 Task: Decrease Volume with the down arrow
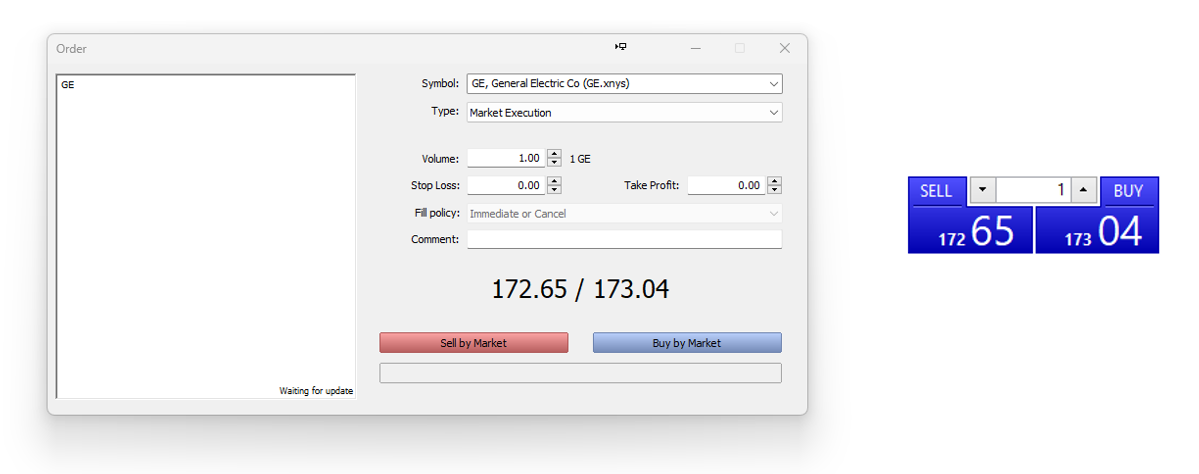[555, 162]
